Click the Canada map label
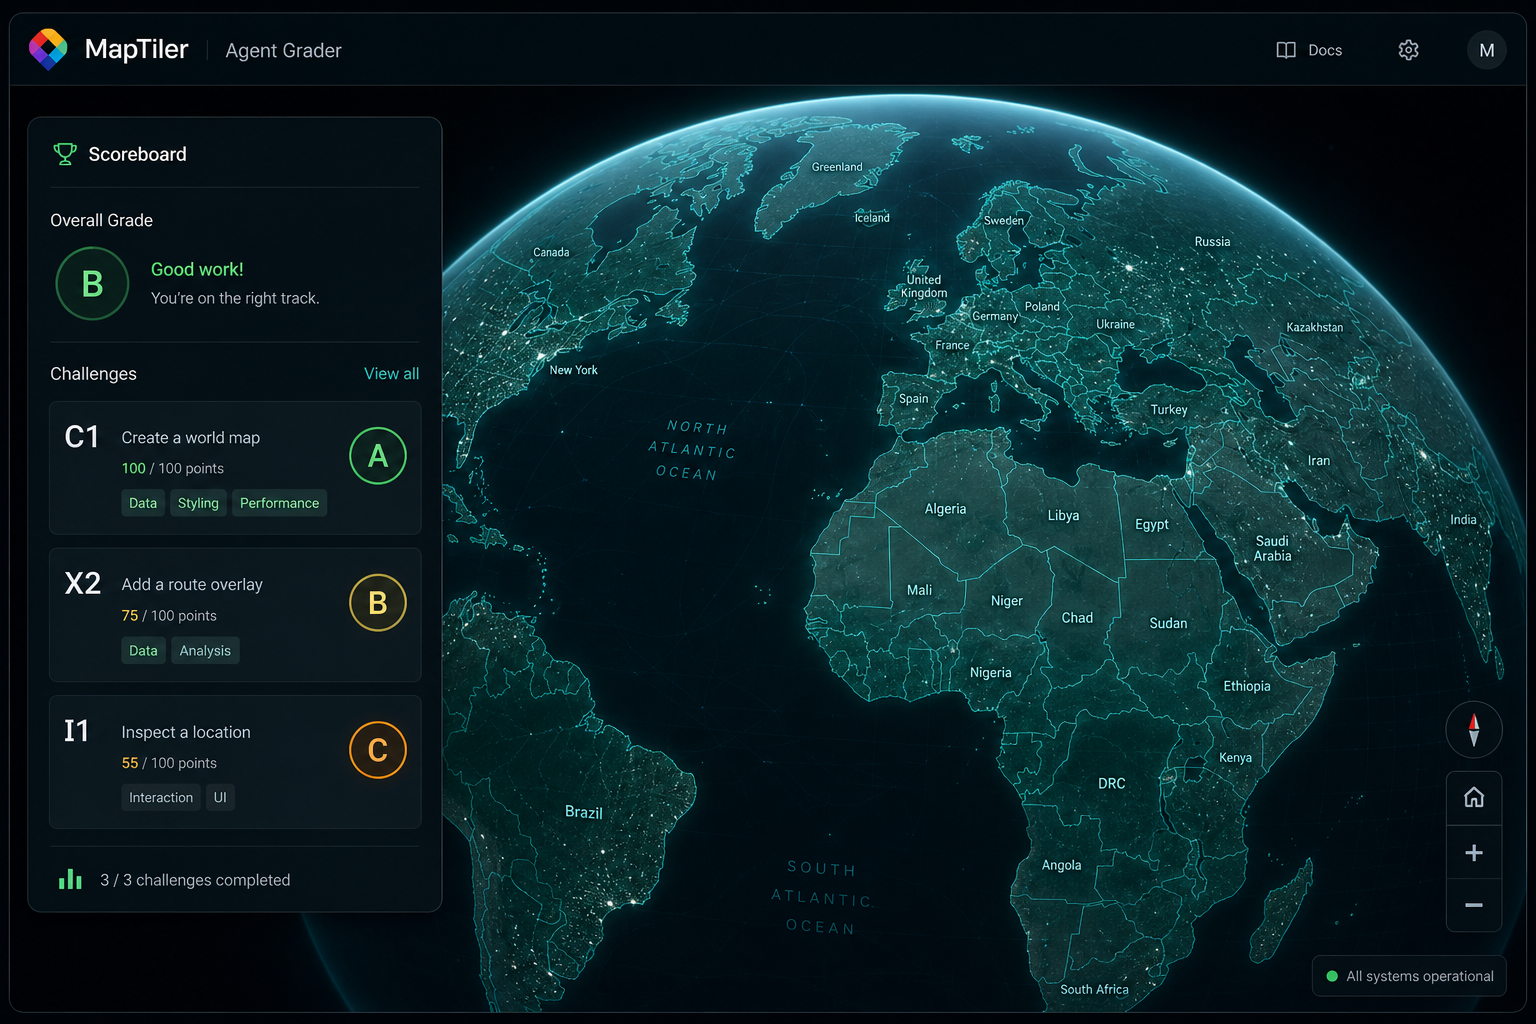The height and width of the screenshot is (1024, 1536). point(551,252)
